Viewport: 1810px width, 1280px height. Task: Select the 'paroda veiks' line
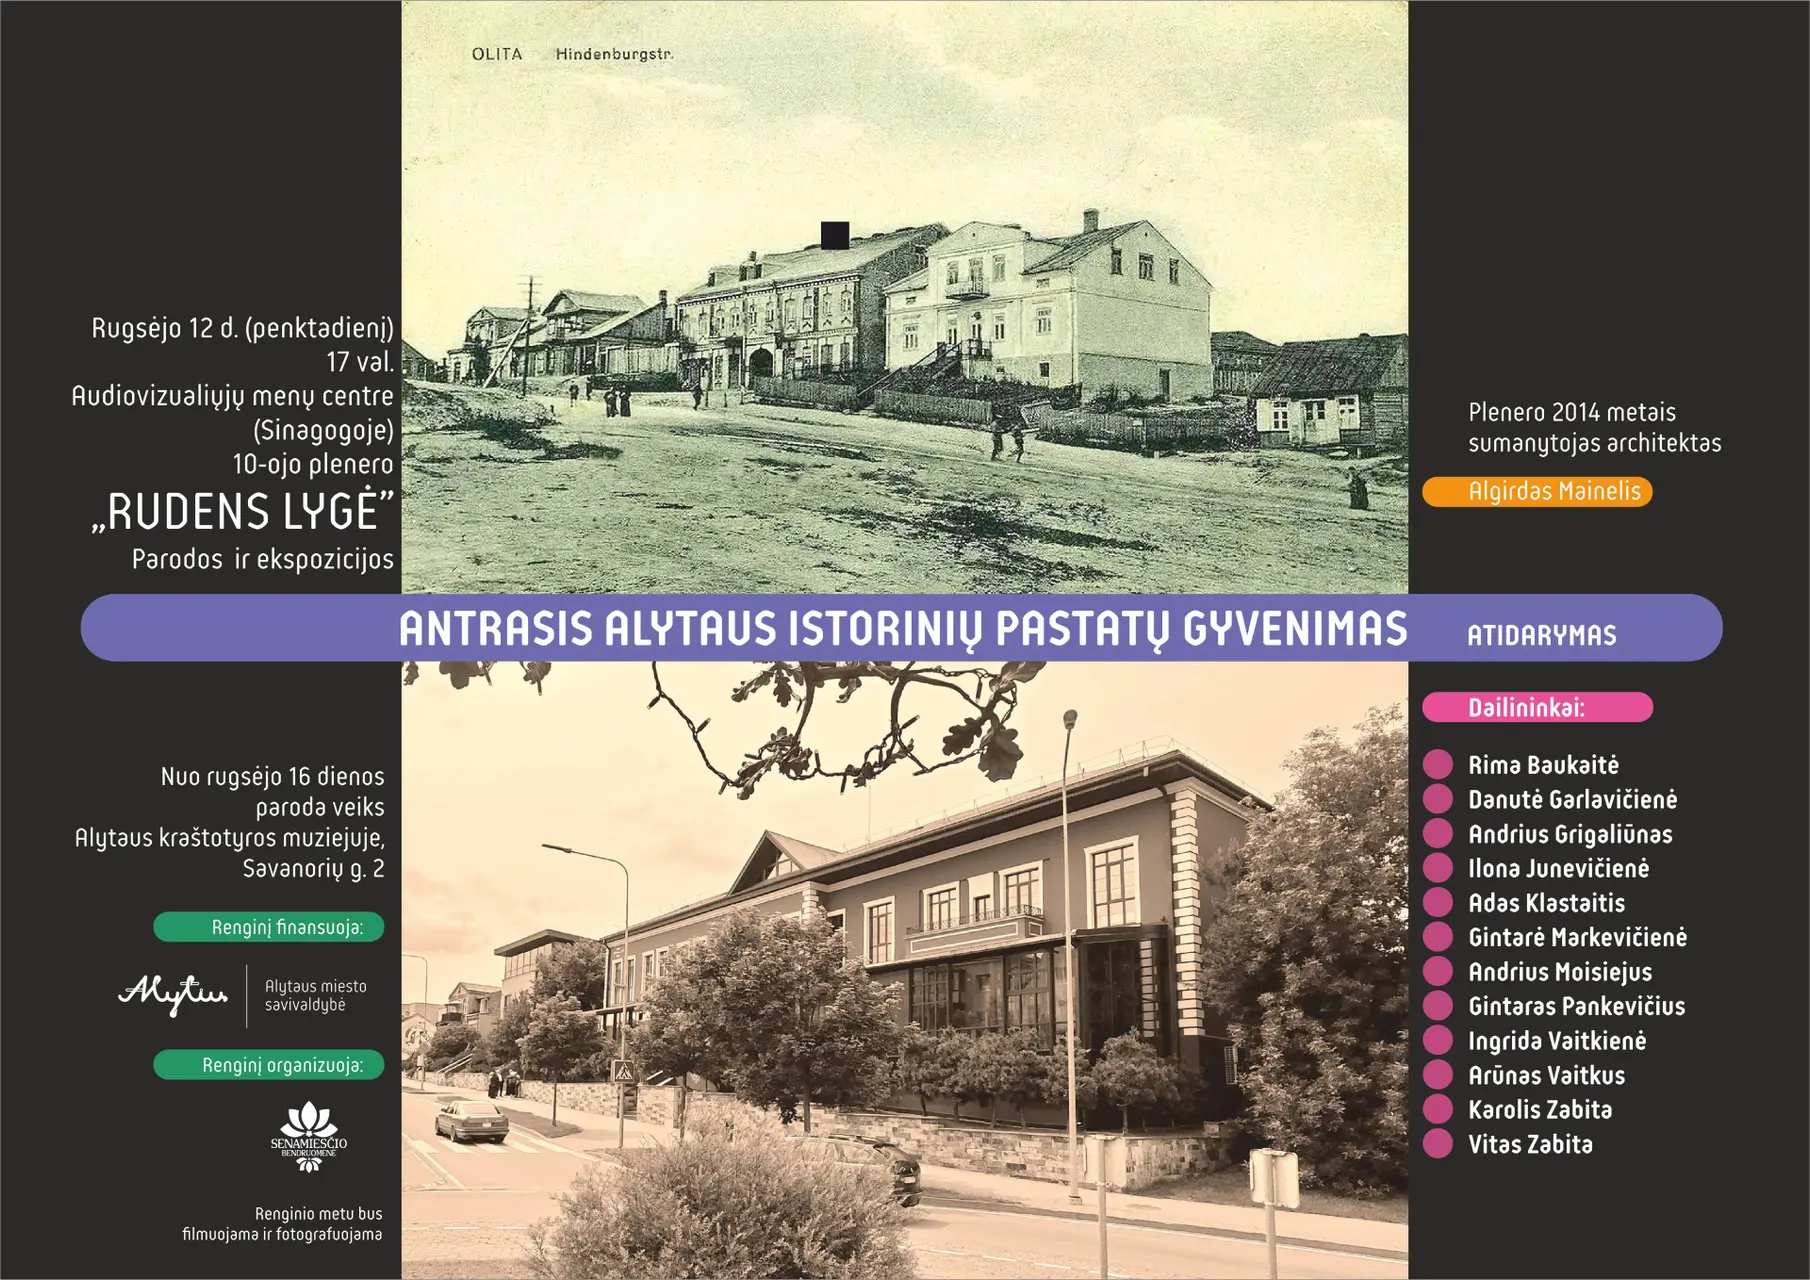[x=320, y=807]
